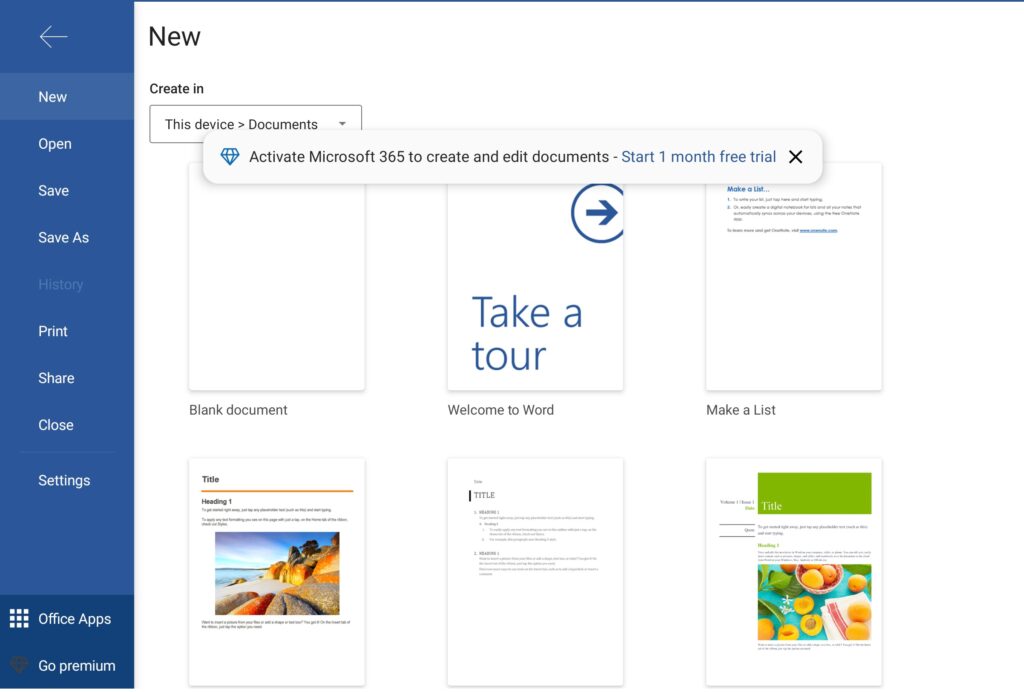Select Print in the sidebar

(67, 331)
